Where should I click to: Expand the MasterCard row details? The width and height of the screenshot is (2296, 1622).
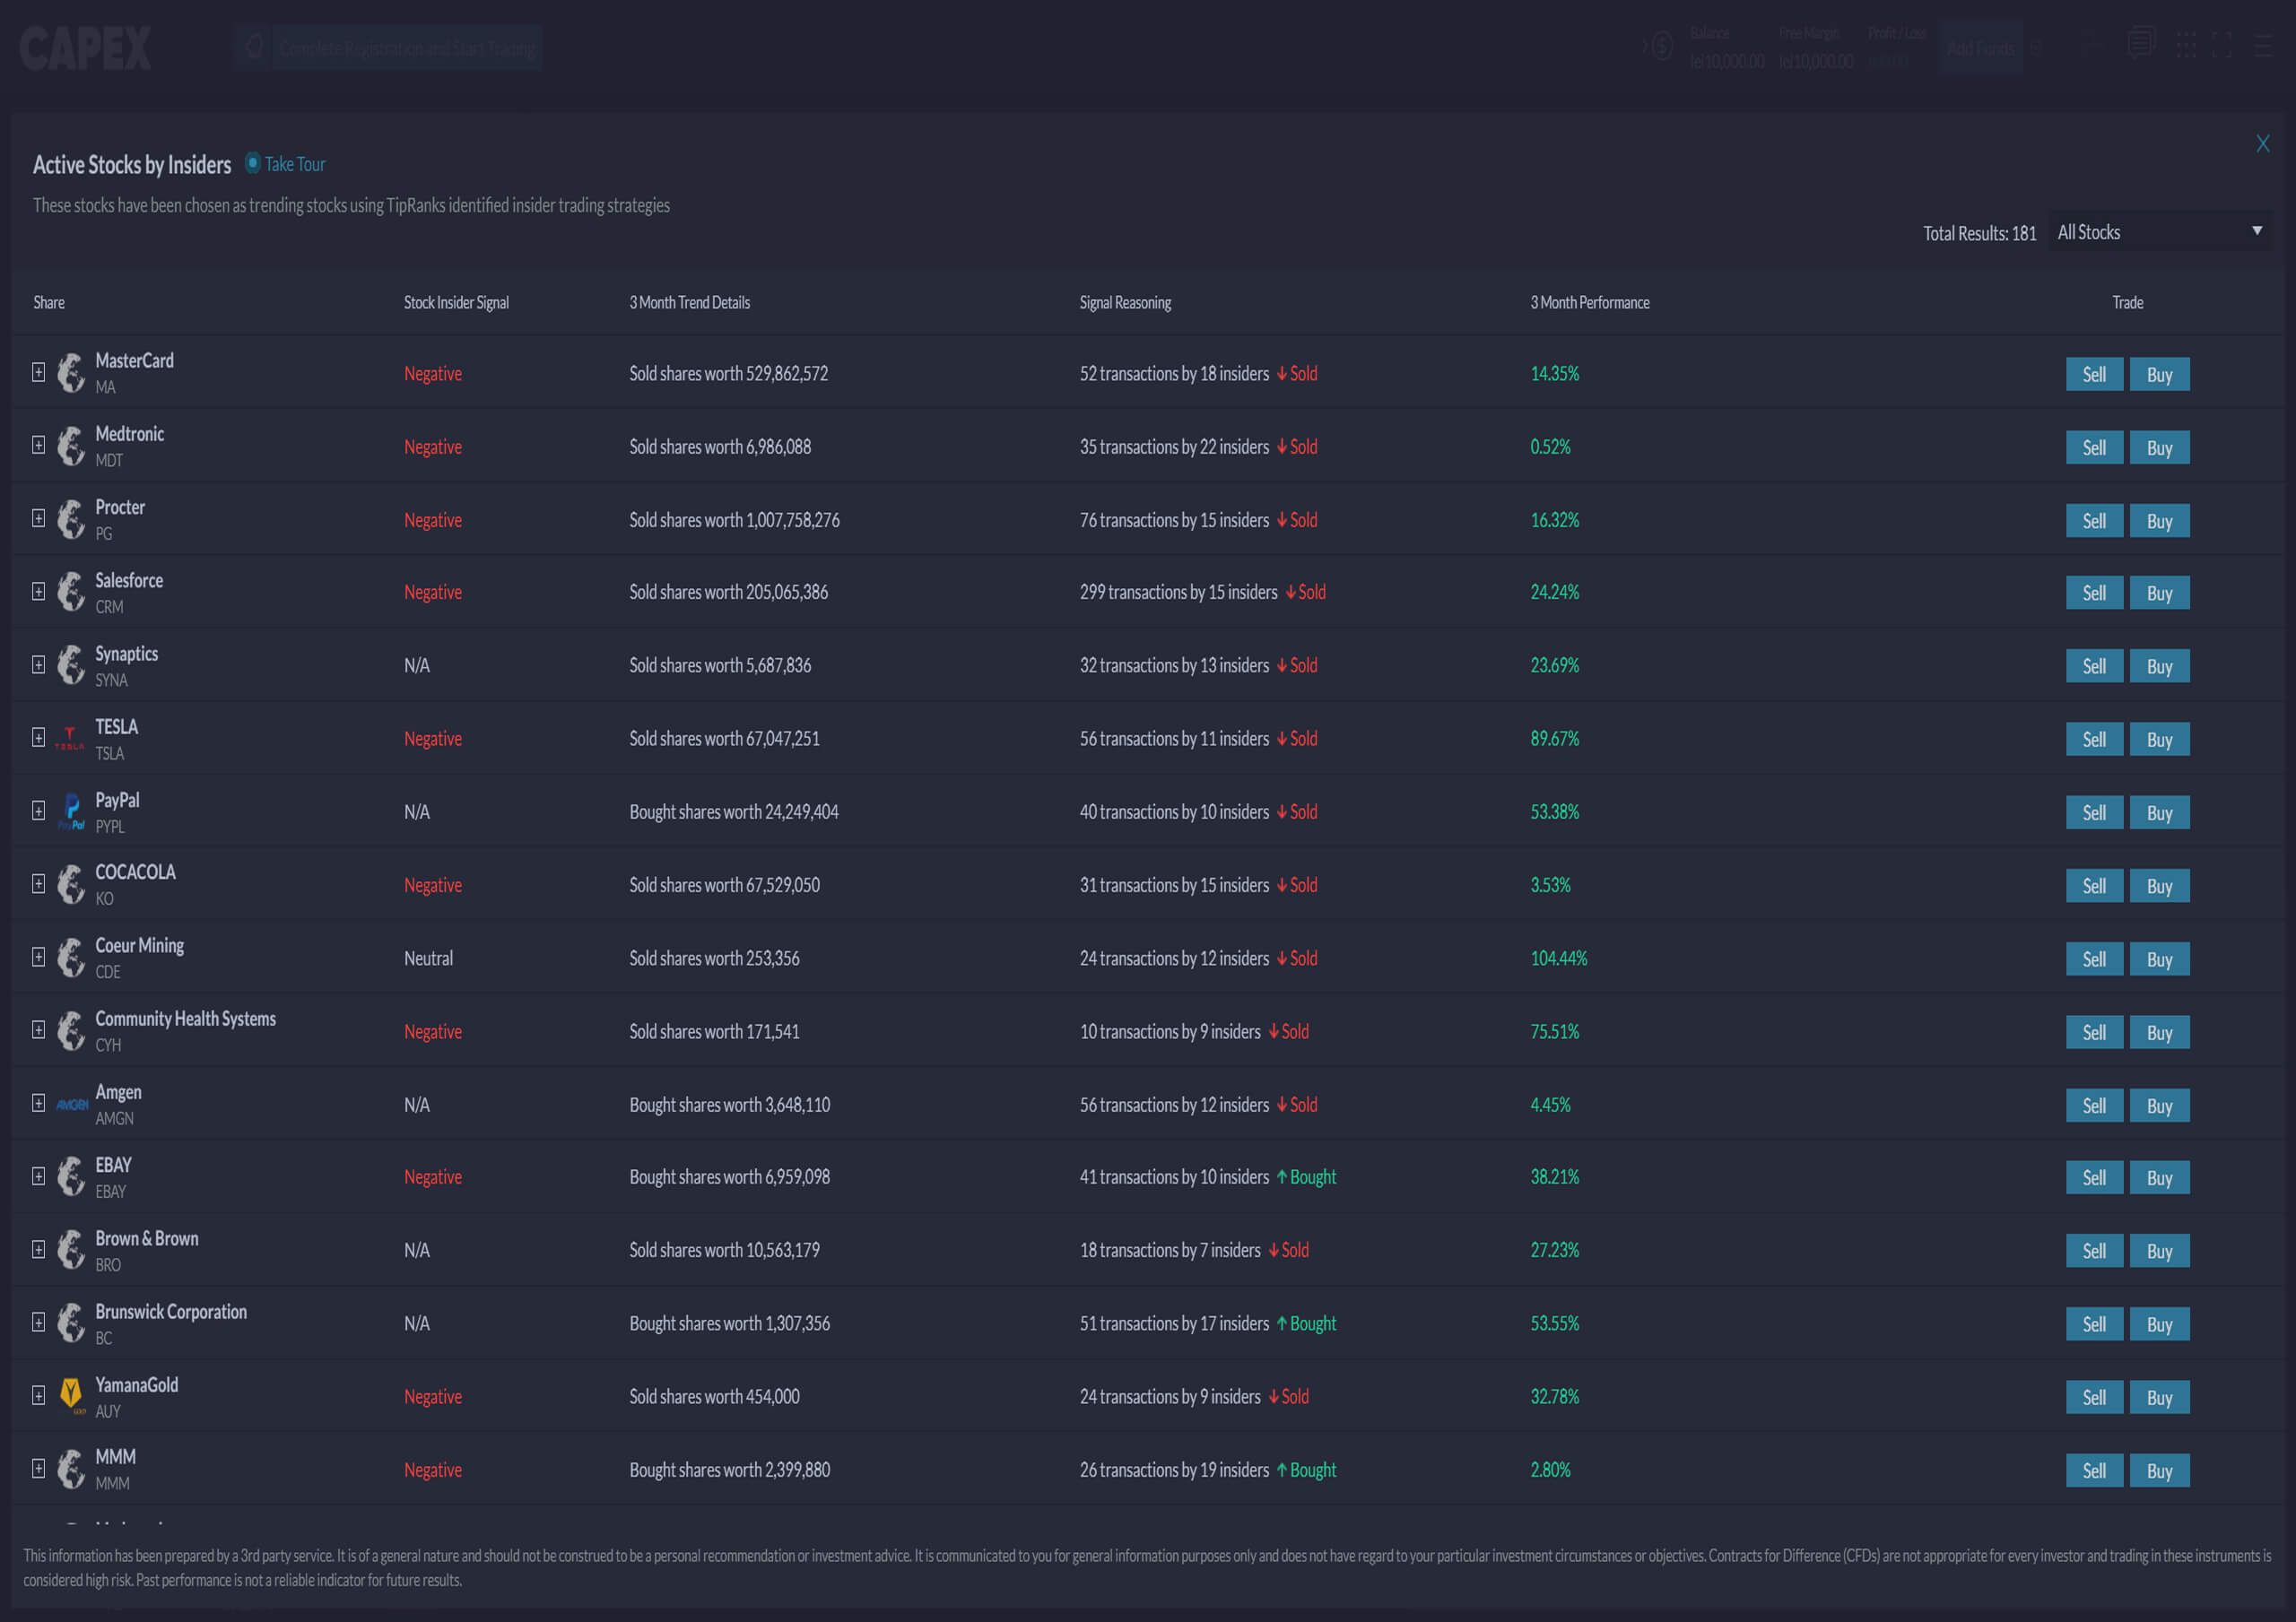(38, 372)
